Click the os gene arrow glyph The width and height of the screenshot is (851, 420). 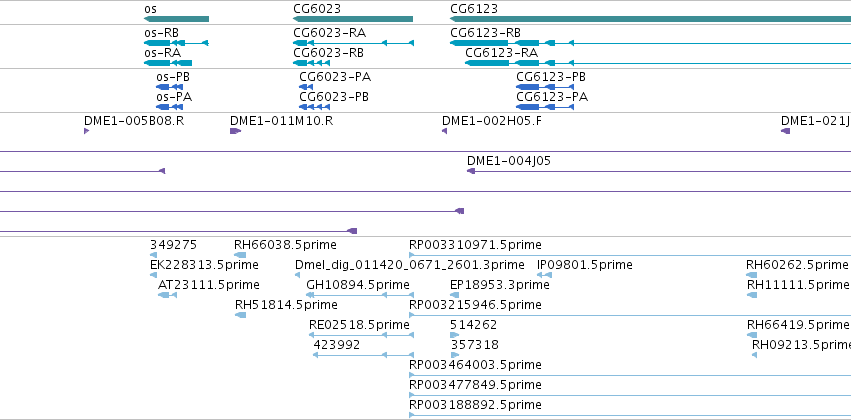(176, 19)
